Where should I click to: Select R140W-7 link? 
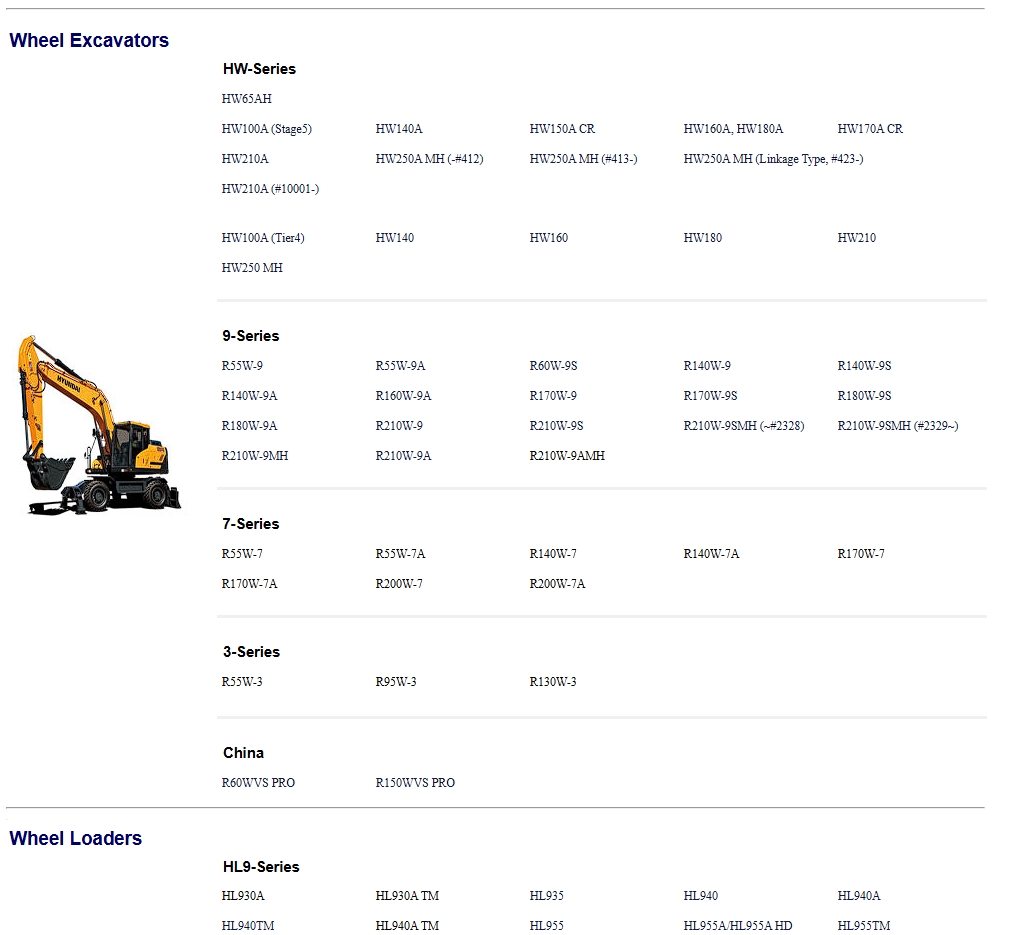[x=553, y=554]
